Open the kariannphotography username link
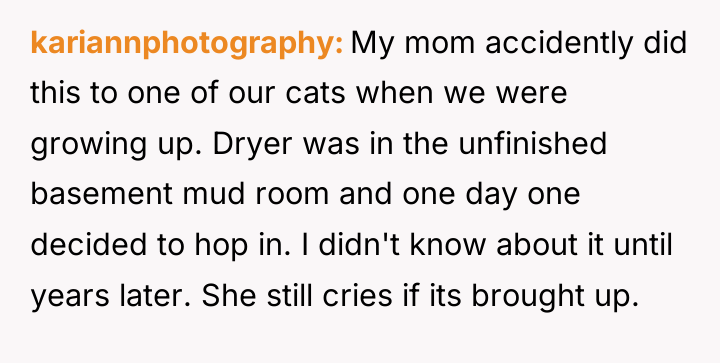 pyautogui.click(x=186, y=44)
